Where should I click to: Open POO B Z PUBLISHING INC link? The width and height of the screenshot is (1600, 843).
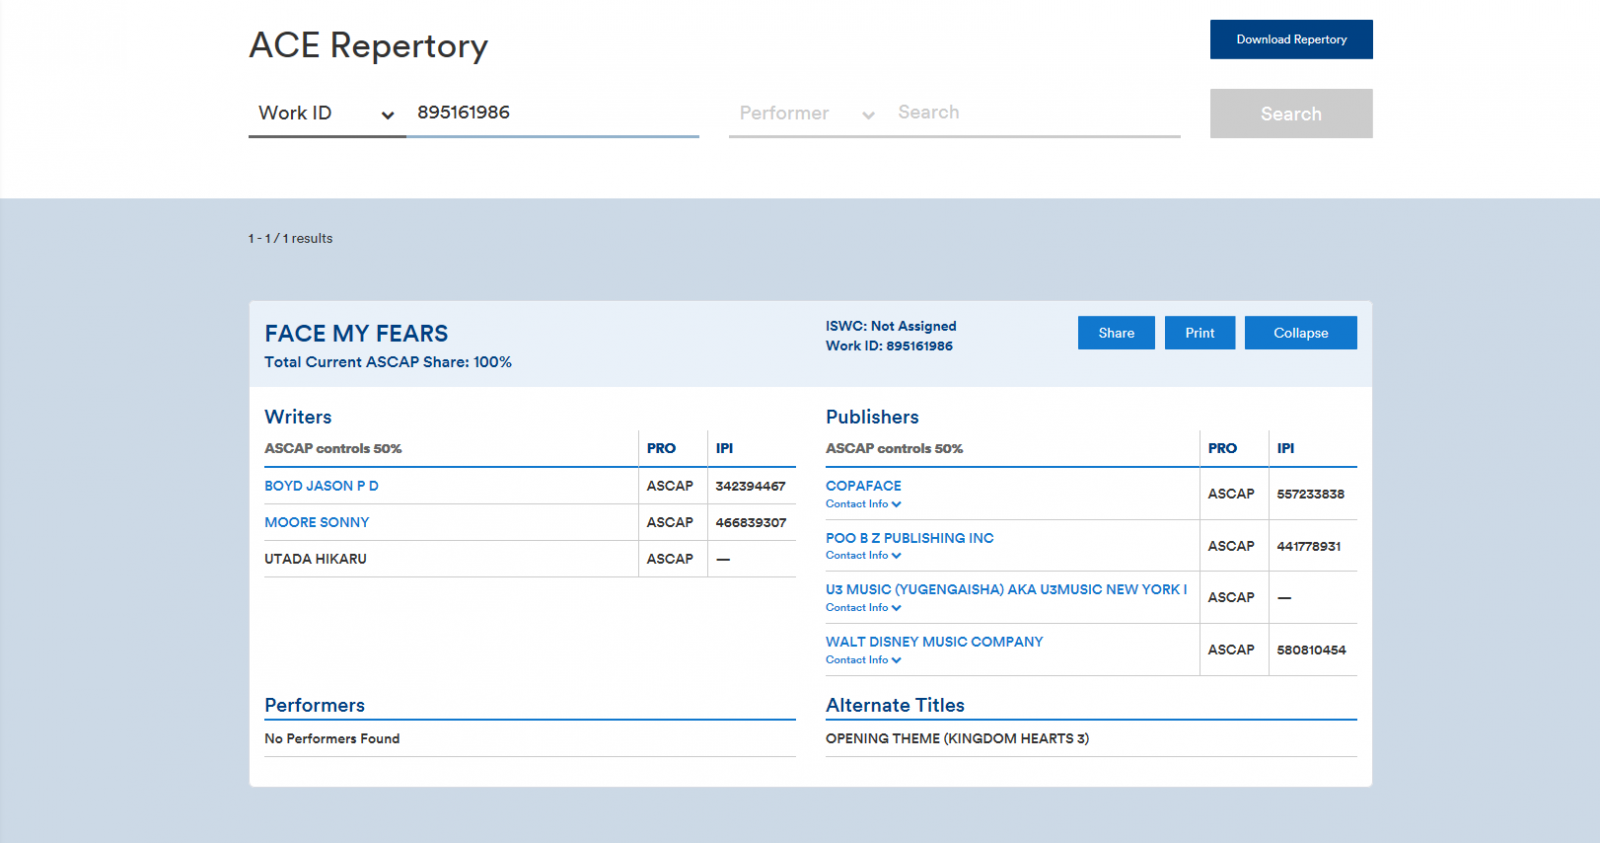point(910,538)
